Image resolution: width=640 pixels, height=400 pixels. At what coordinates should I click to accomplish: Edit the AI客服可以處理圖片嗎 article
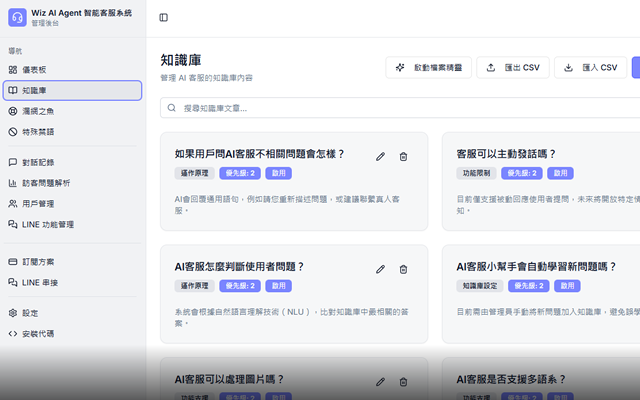[x=380, y=381]
